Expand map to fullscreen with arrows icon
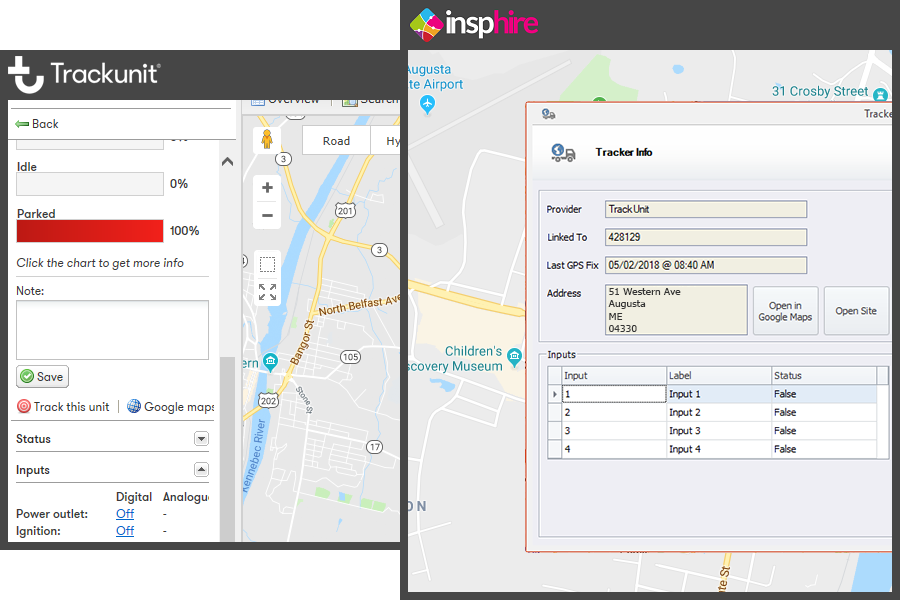The image size is (900, 600). 266,291
